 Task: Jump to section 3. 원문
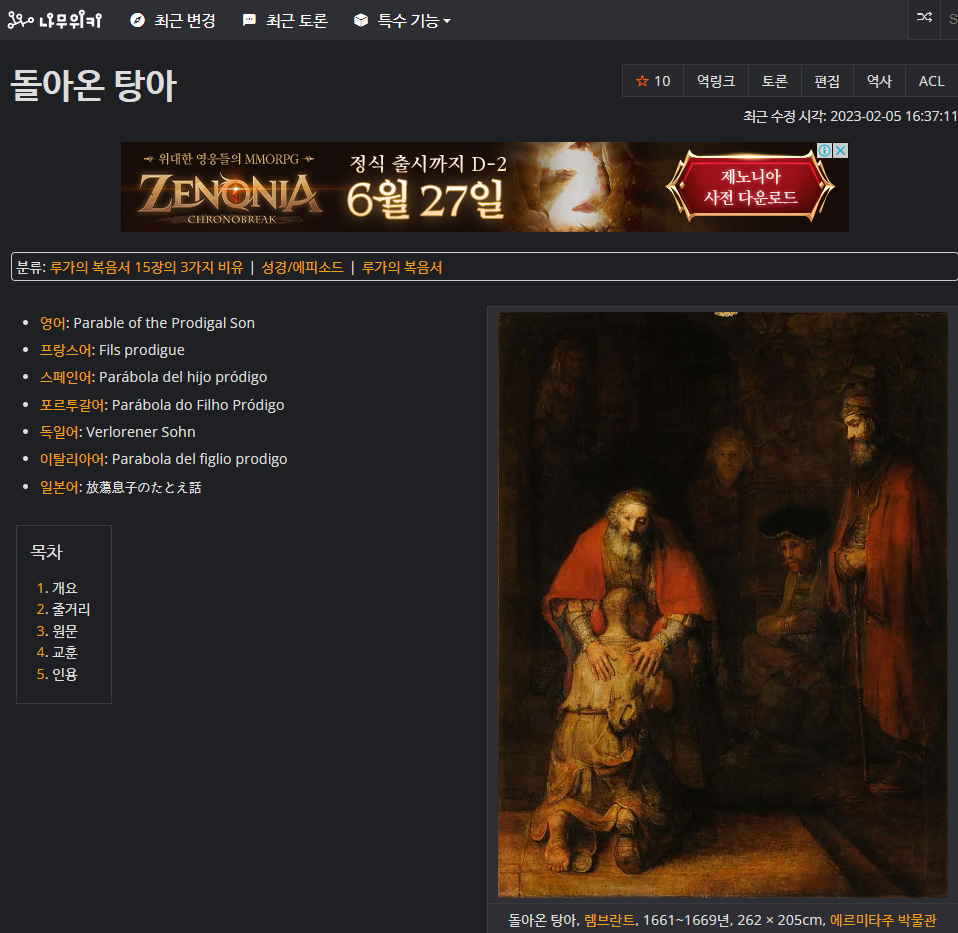point(57,631)
